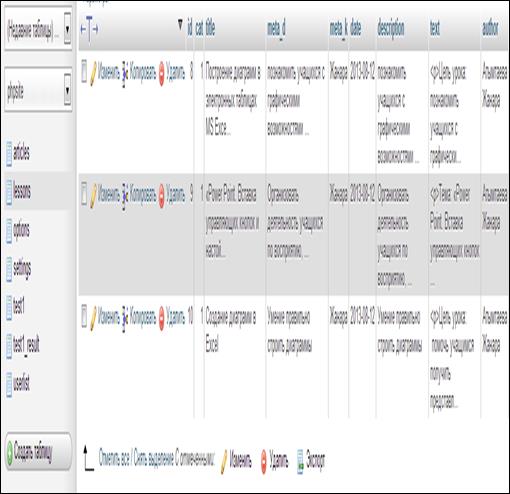Viewport: 510px width, 494px height.
Task: Click red delete icon in row id 8
Action: click(162, 74)
